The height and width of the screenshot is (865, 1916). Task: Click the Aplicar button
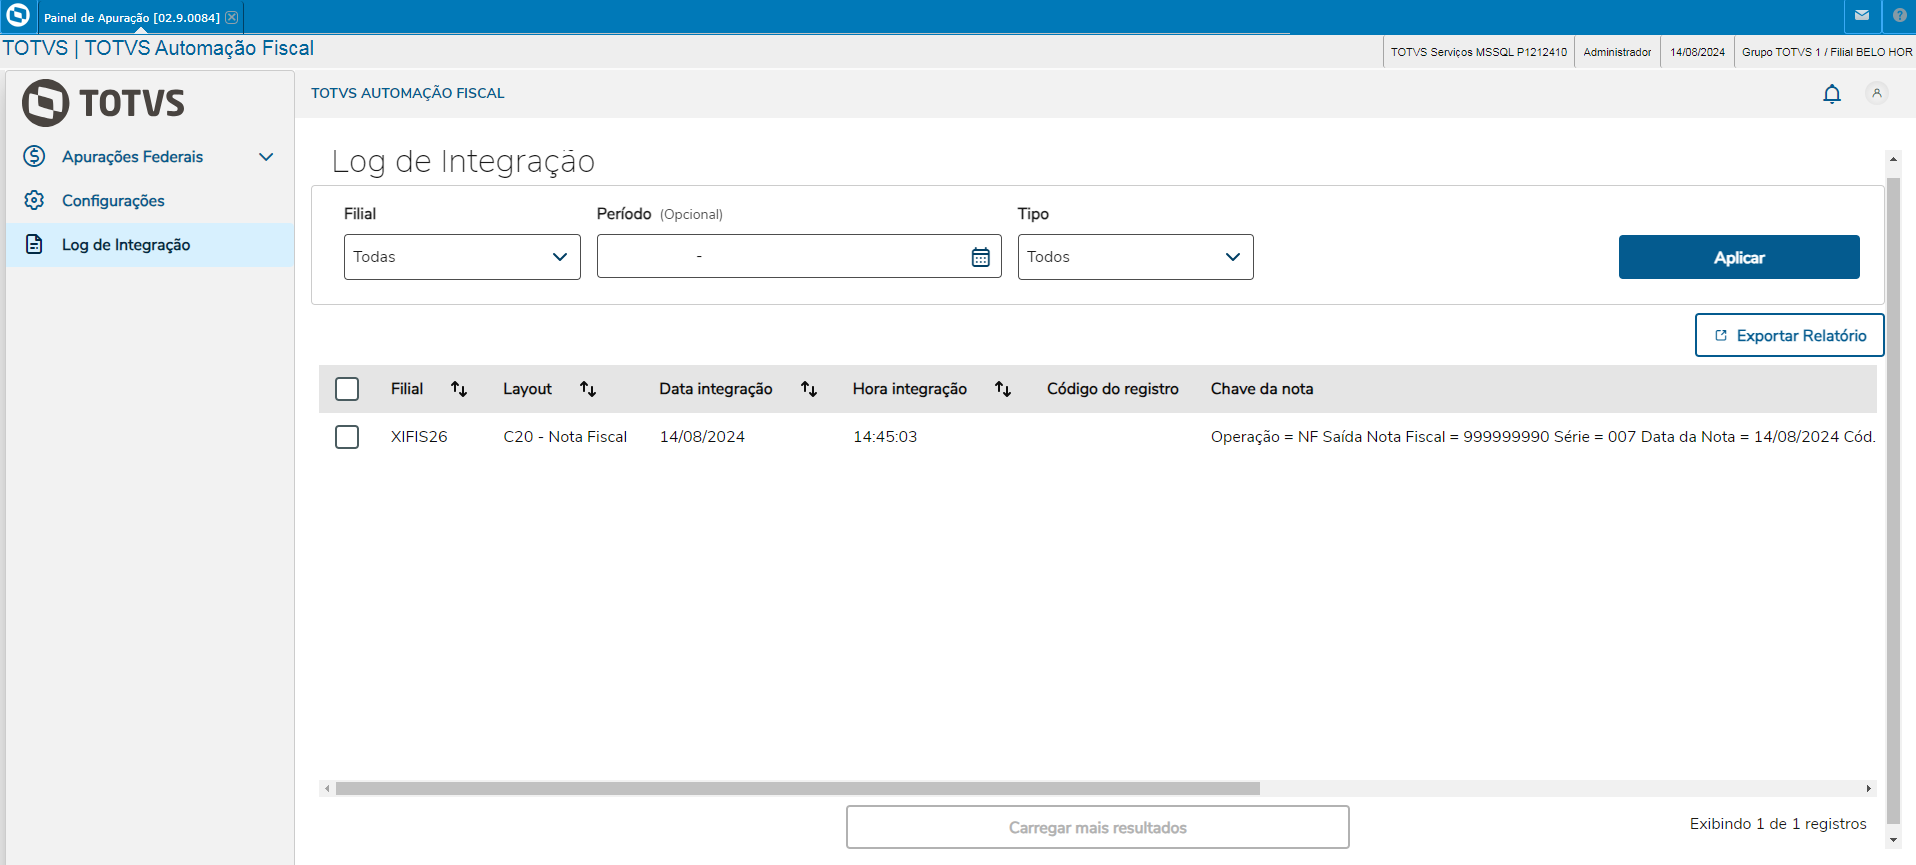pos(1739,257)
